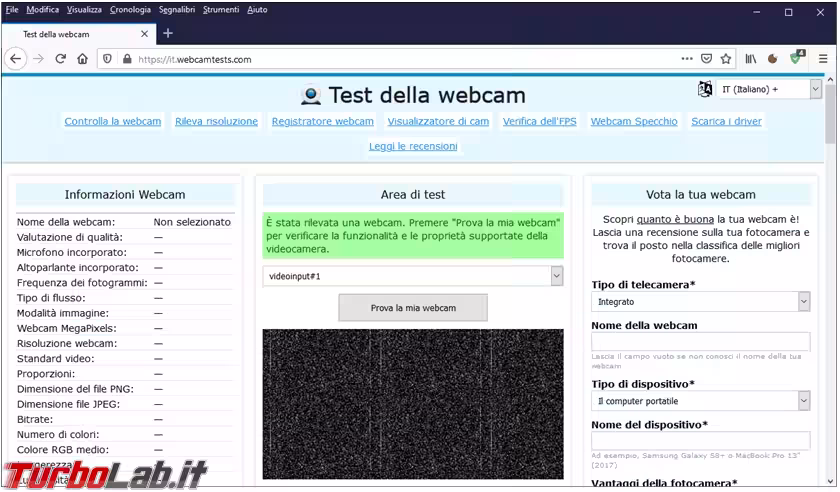Open the Segnalibri menu
The height and width of the screenshot is (492, 840).
pos(177,10)
